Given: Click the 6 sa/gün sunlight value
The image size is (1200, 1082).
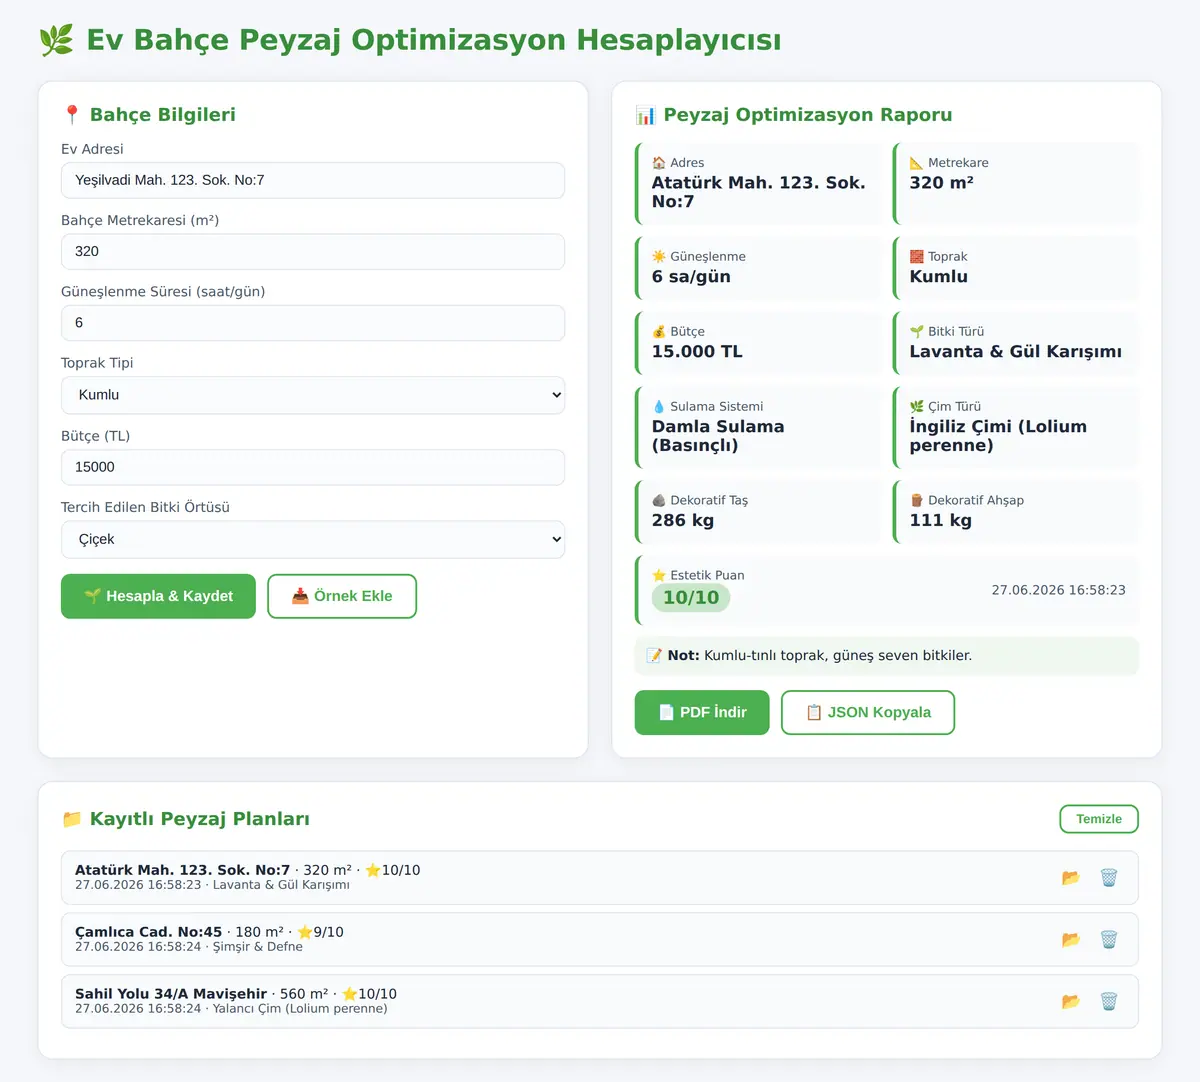Looking at the screenshot, I should coord(691,277).
